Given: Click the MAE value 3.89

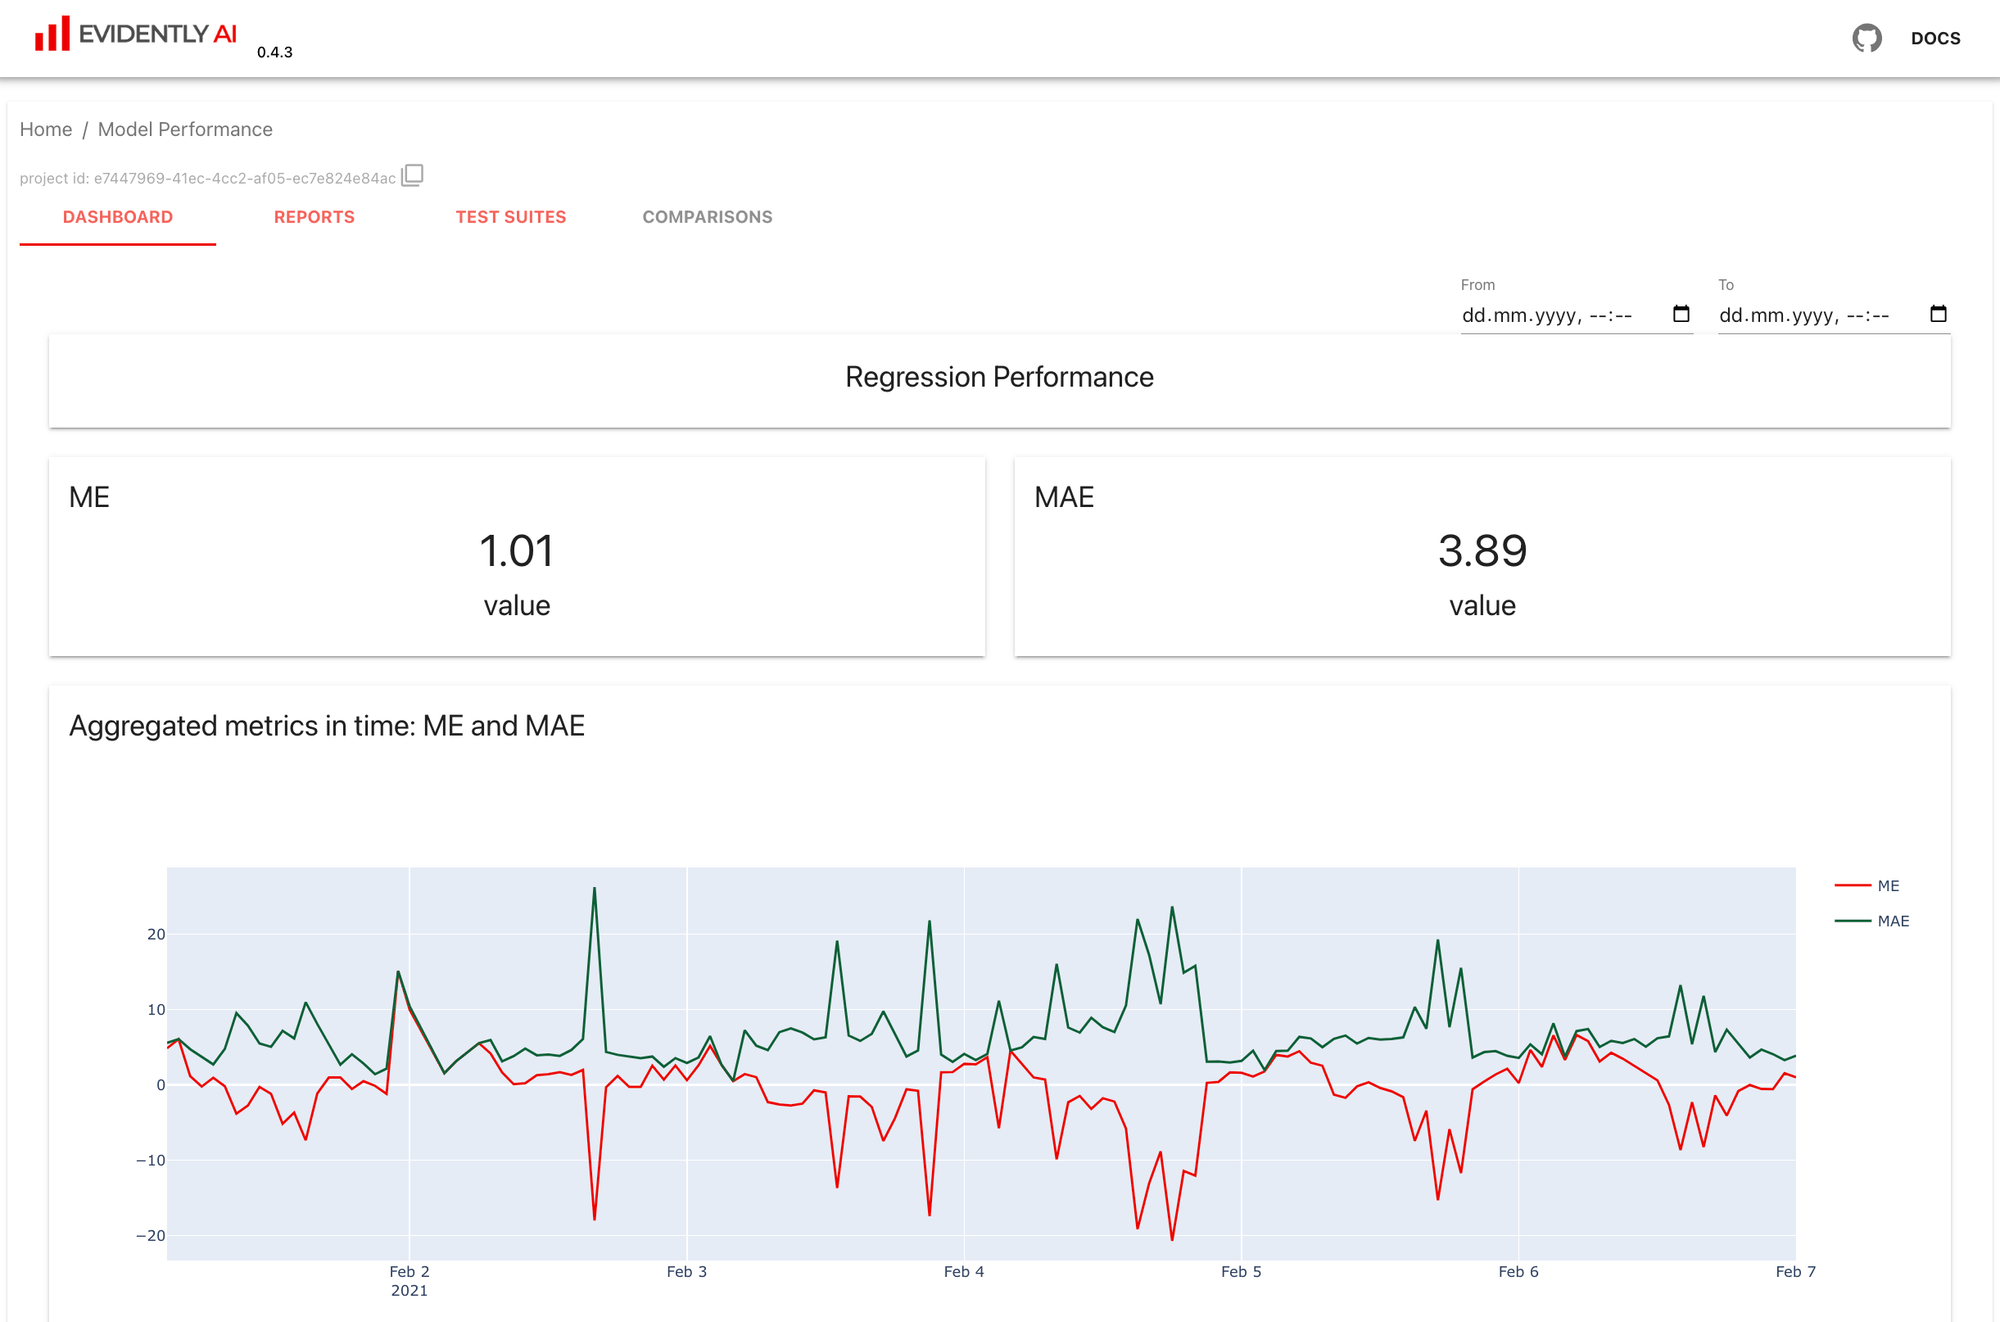Looking at the screenshot, I should pyautogui.click(x=1482, y=551).
